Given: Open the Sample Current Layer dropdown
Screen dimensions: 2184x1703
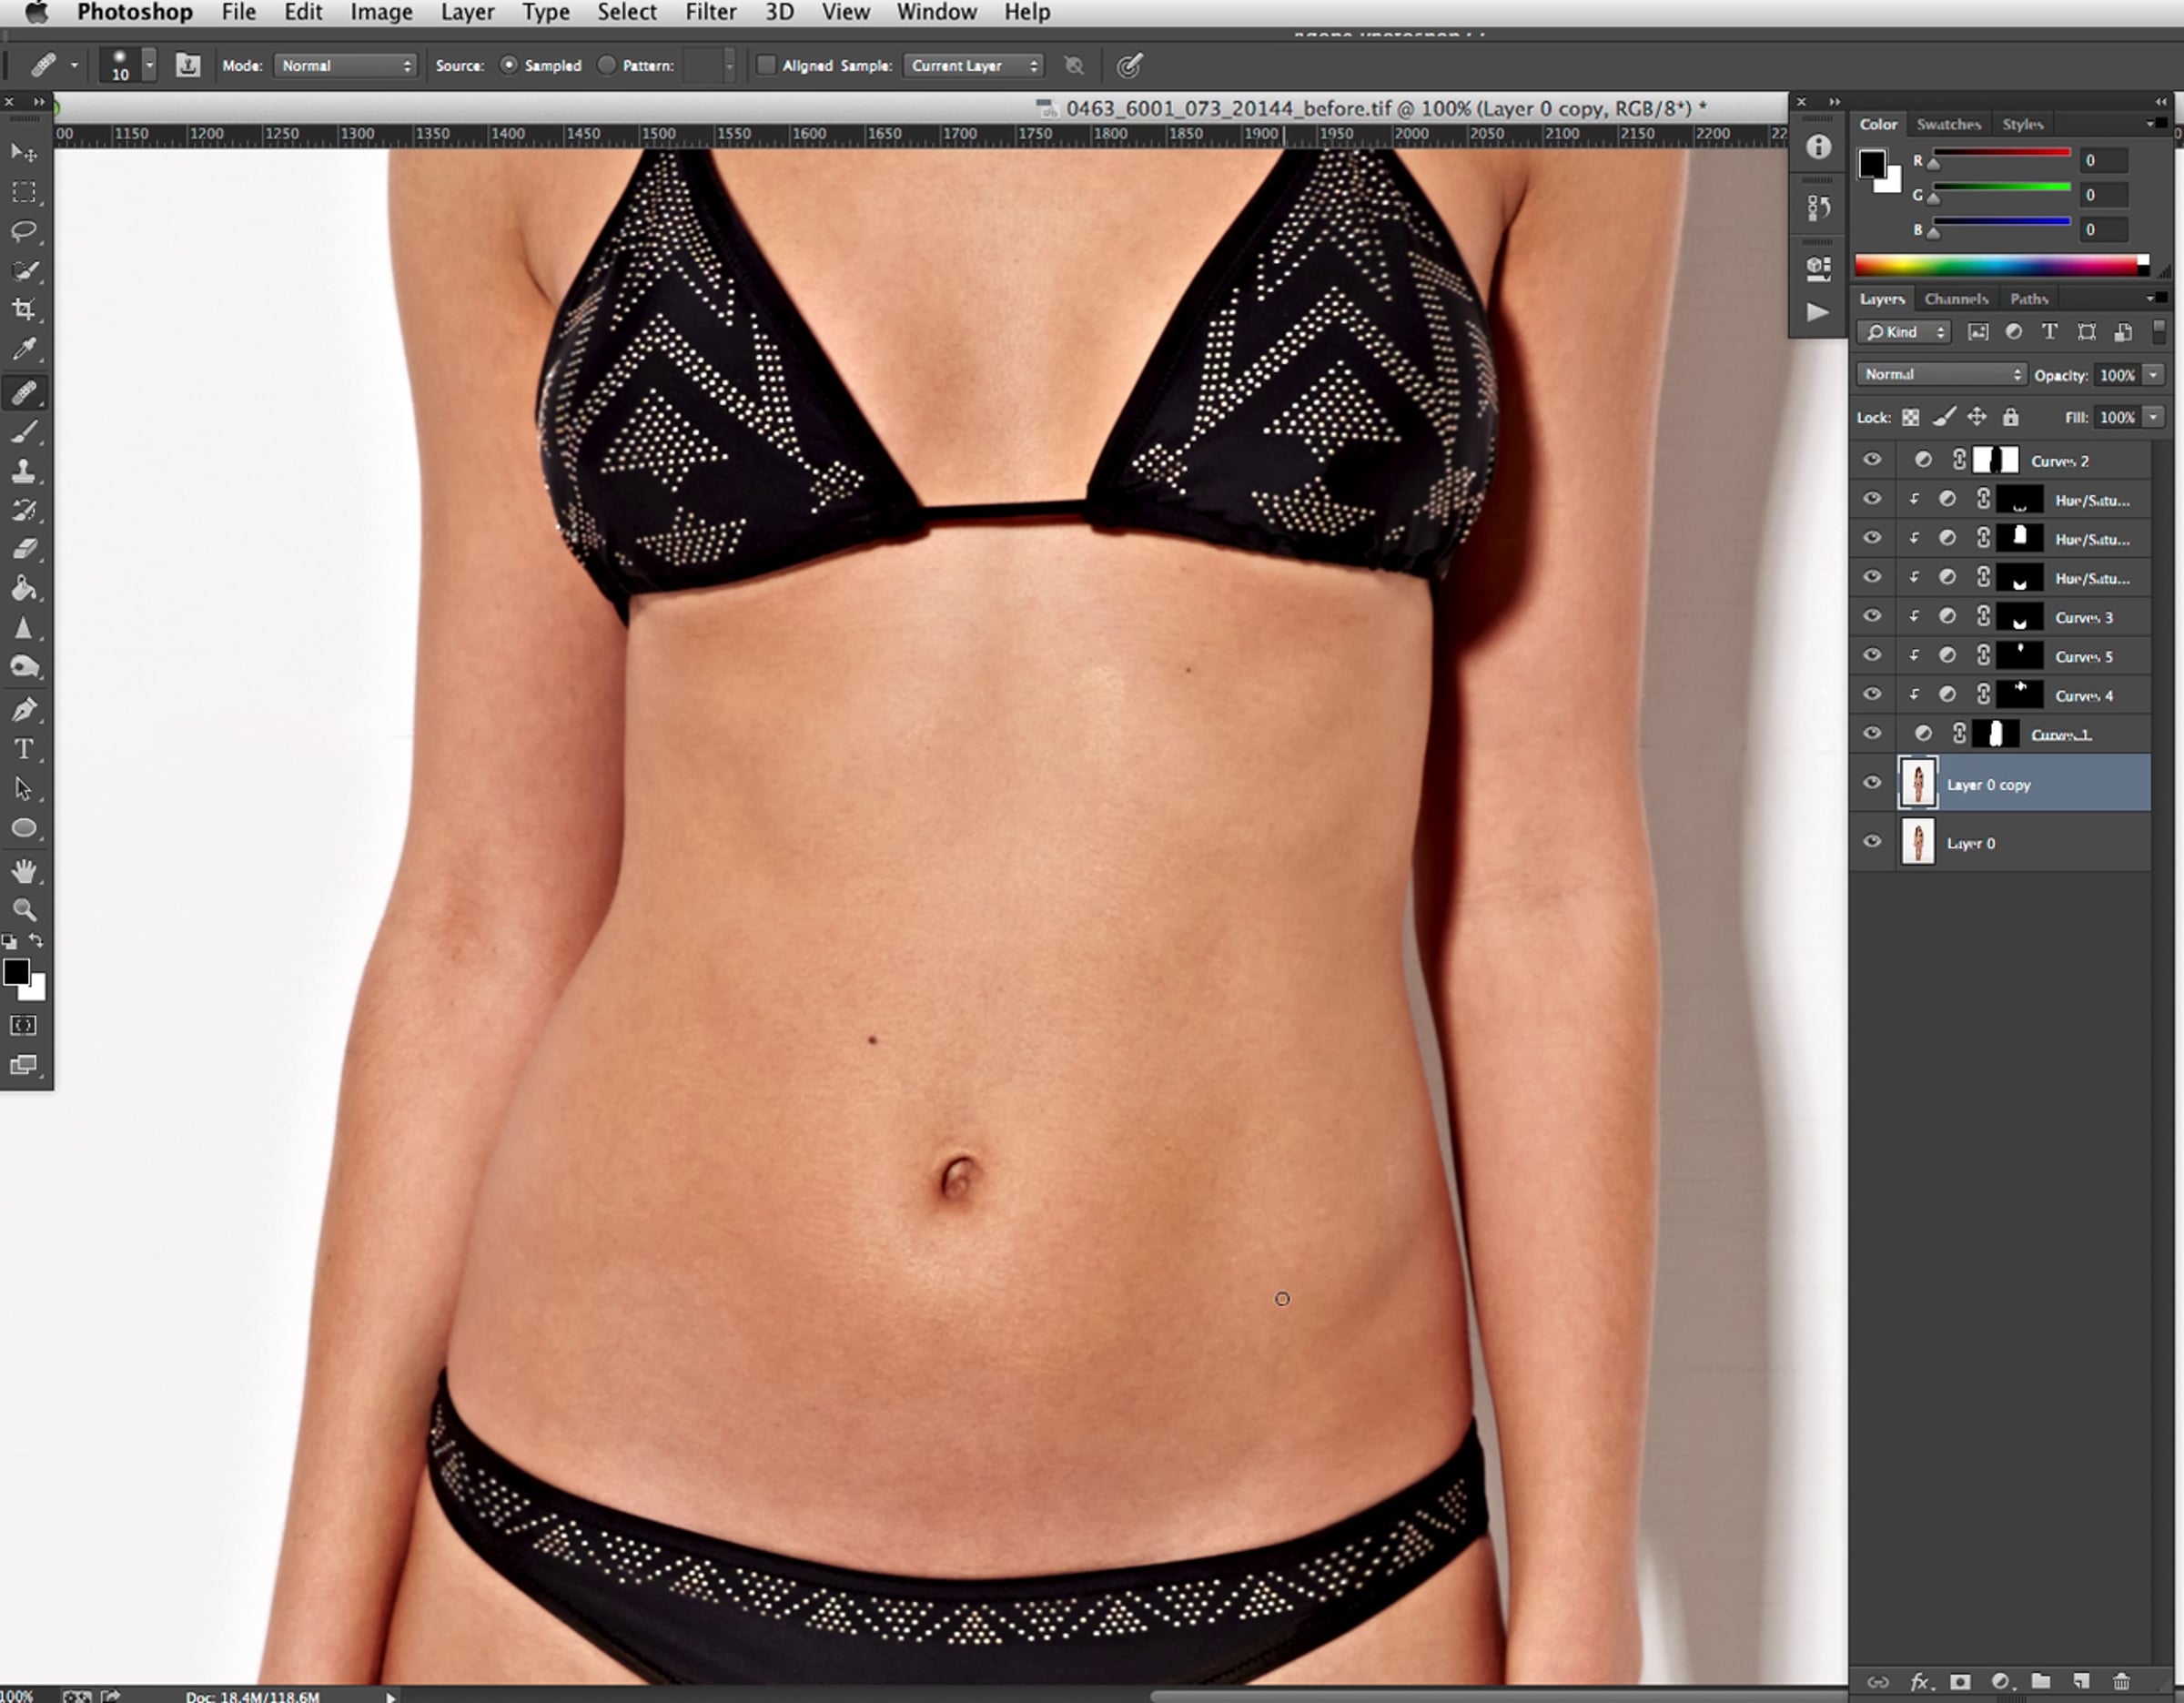Looking at the screenshot, I should coord(973,65).
